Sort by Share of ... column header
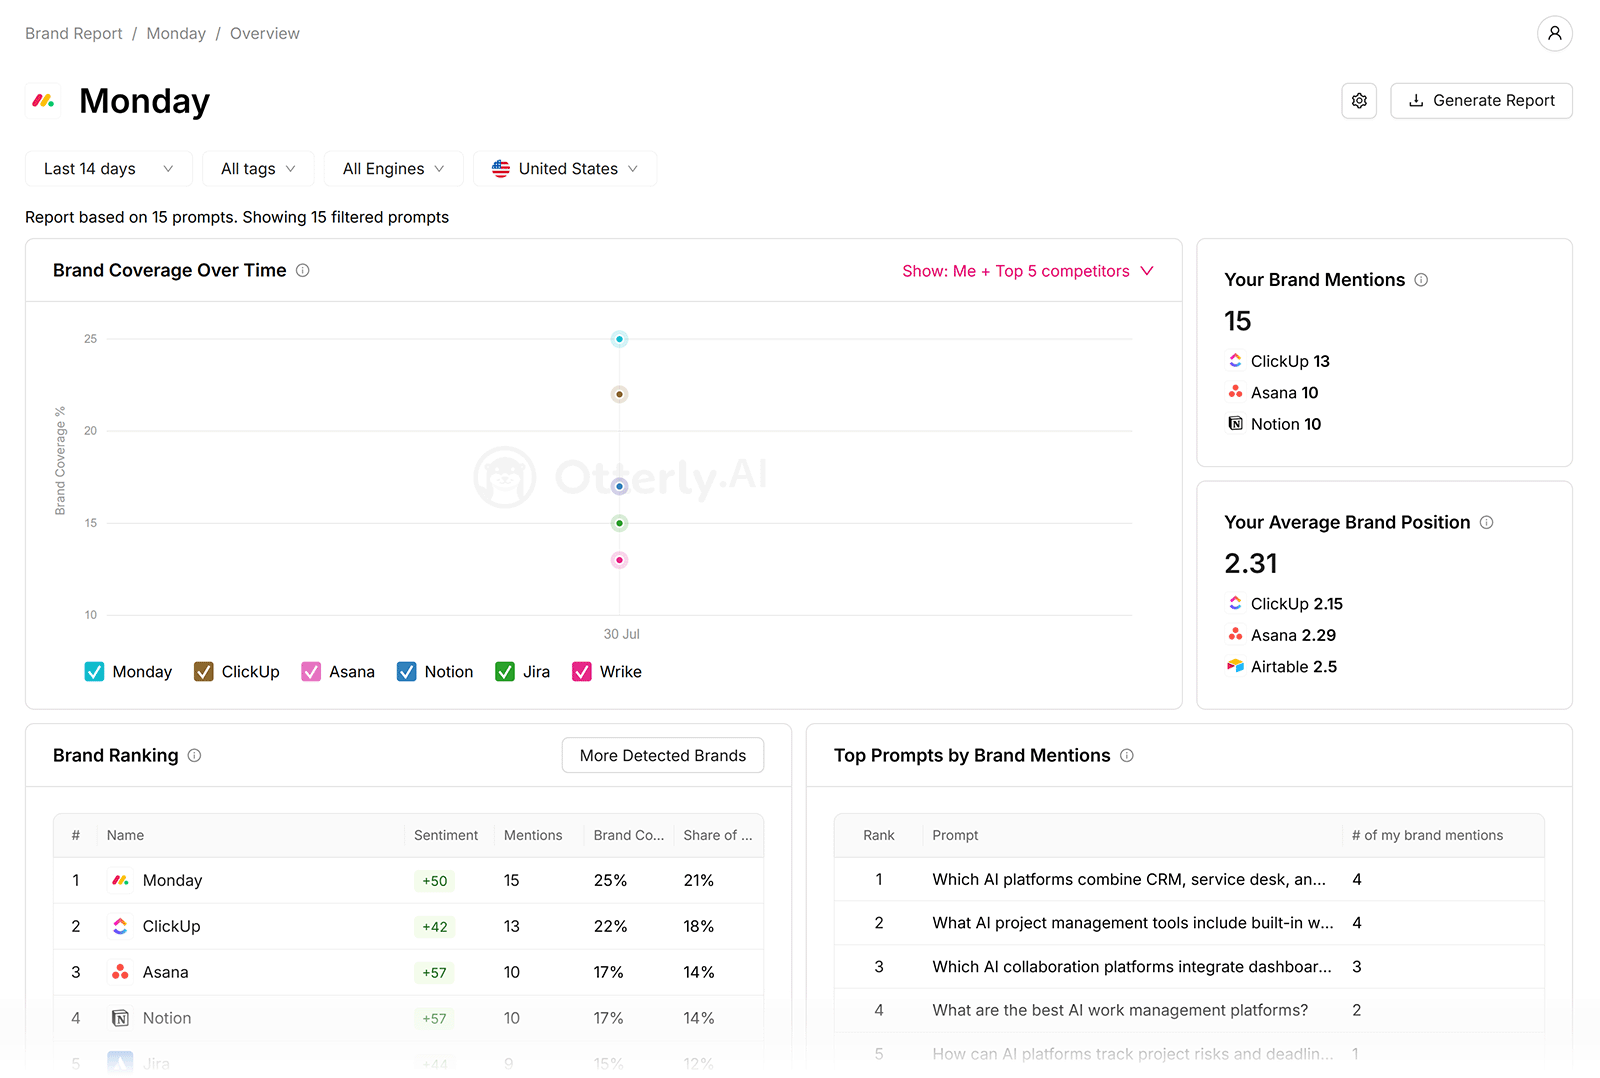 [718, 835]
